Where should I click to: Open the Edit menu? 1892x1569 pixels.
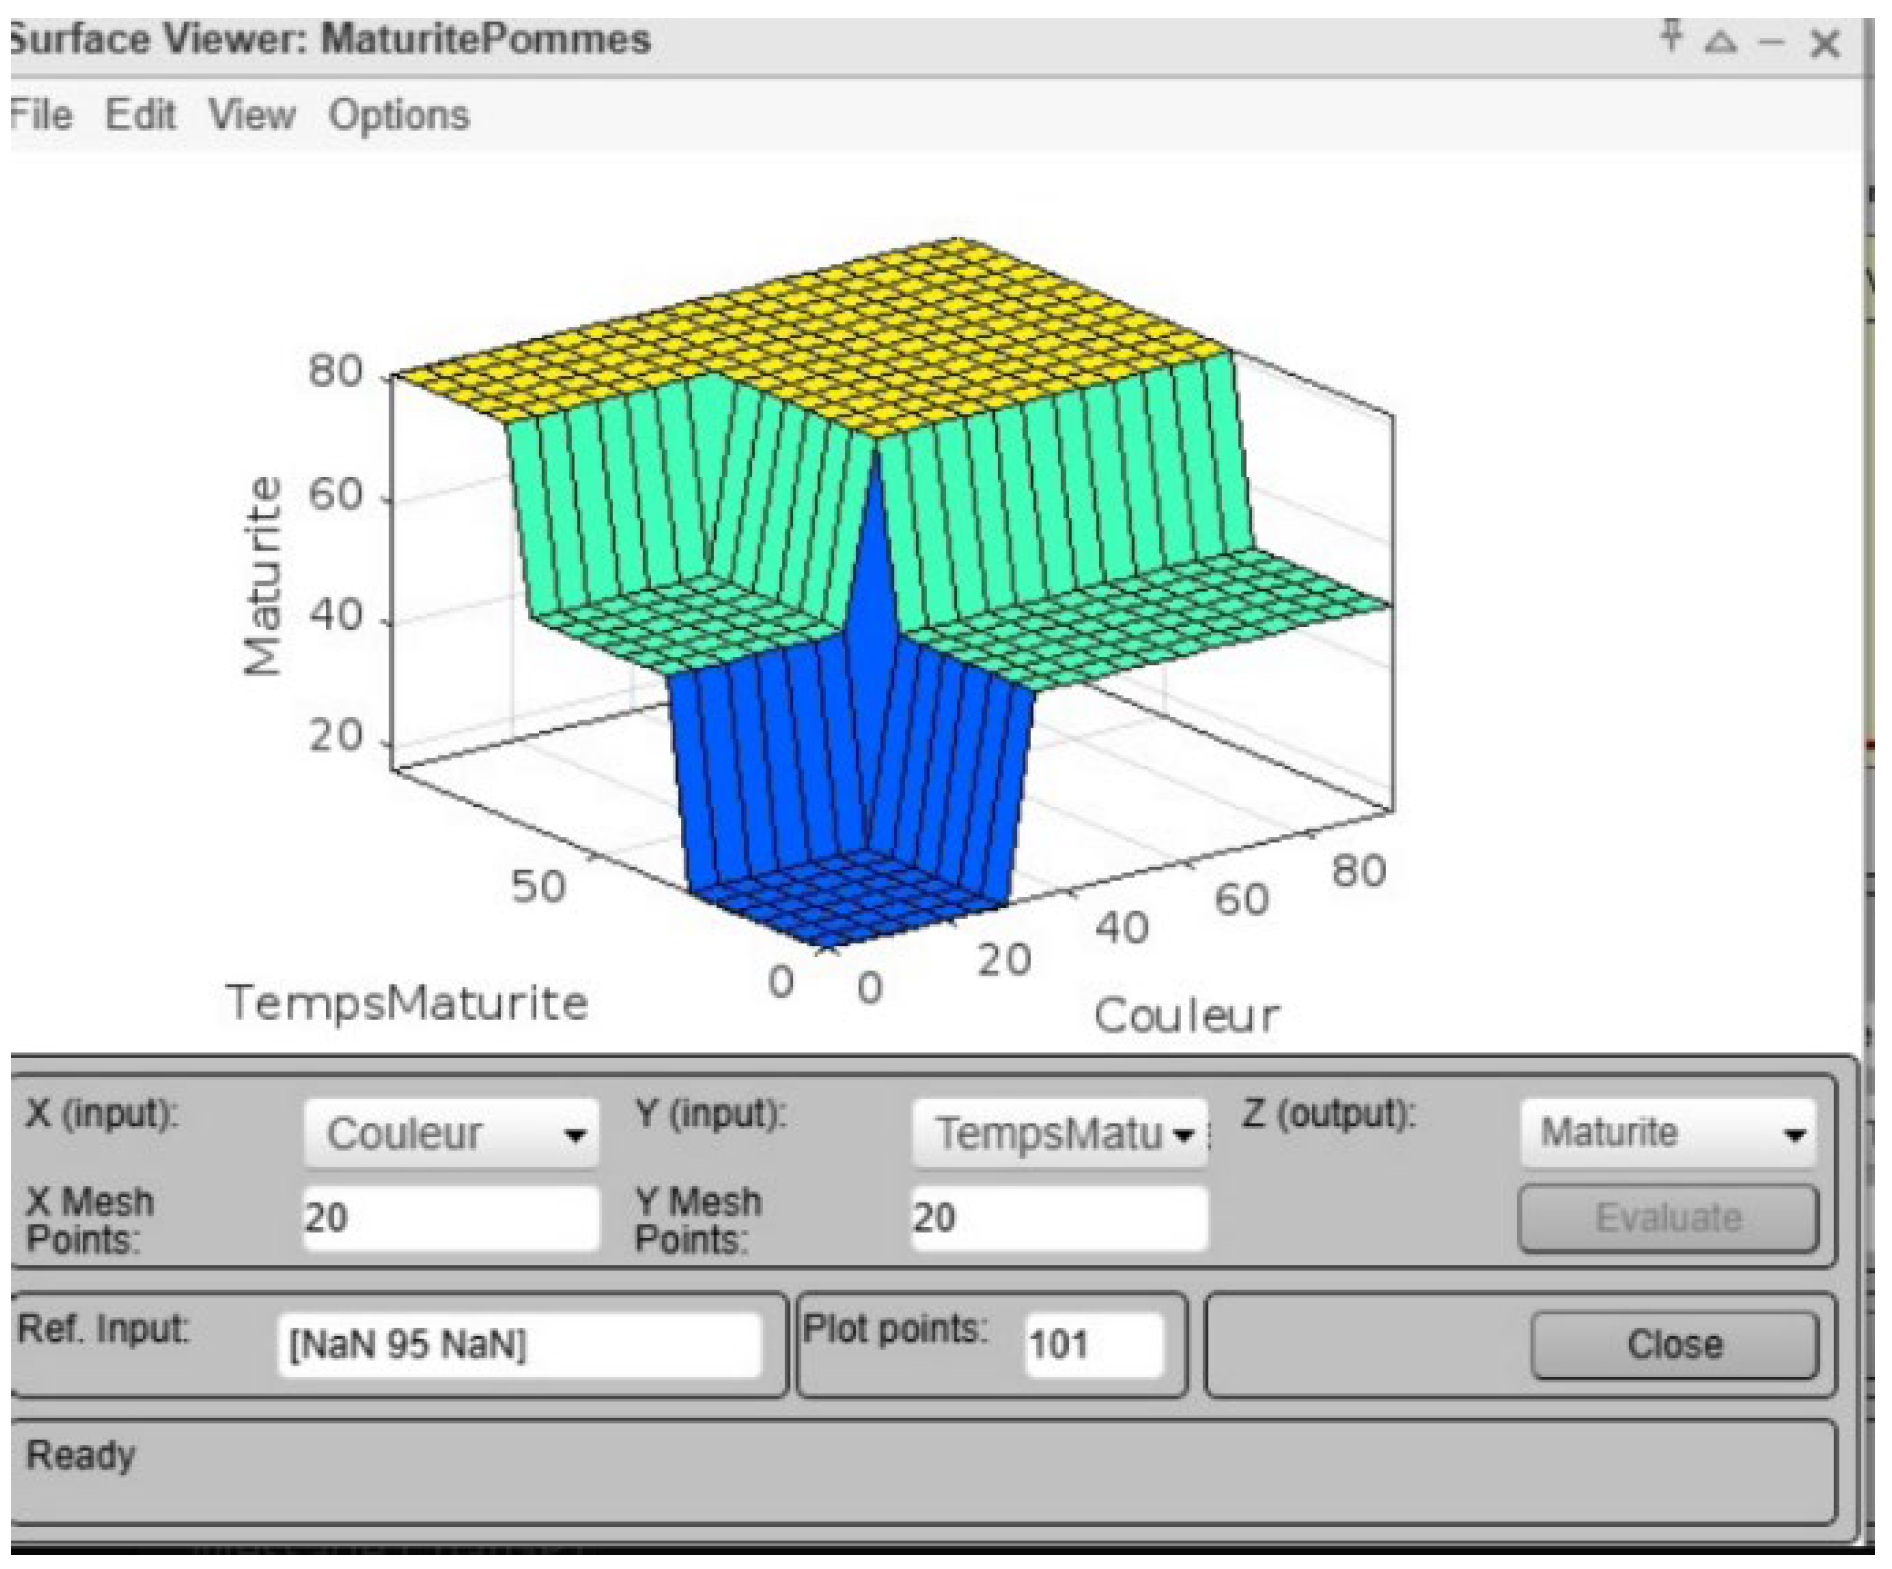pyautogui.click(x=141, y=115)
